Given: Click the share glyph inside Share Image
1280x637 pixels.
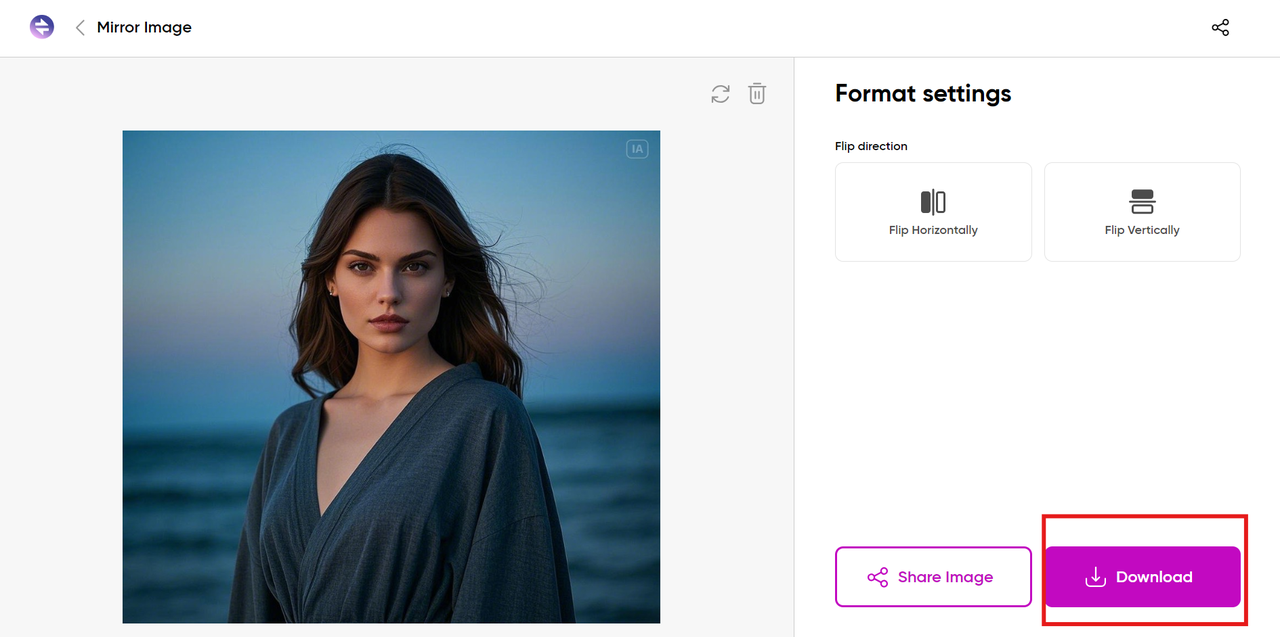Looking at the screenshot, I should pos(877,577).
